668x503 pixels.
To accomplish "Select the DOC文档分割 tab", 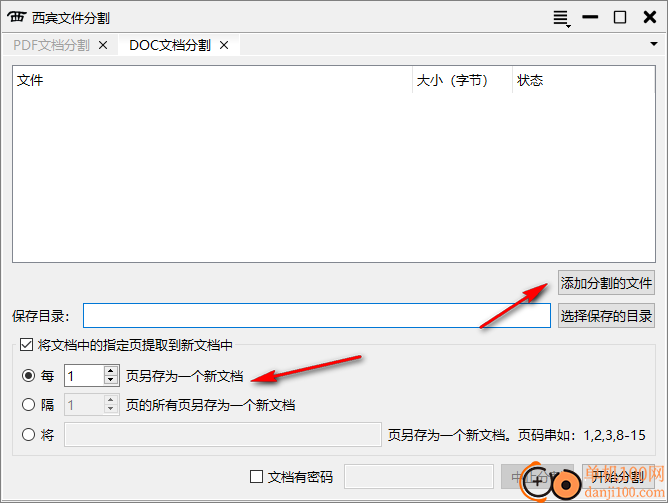I will 170,45.
